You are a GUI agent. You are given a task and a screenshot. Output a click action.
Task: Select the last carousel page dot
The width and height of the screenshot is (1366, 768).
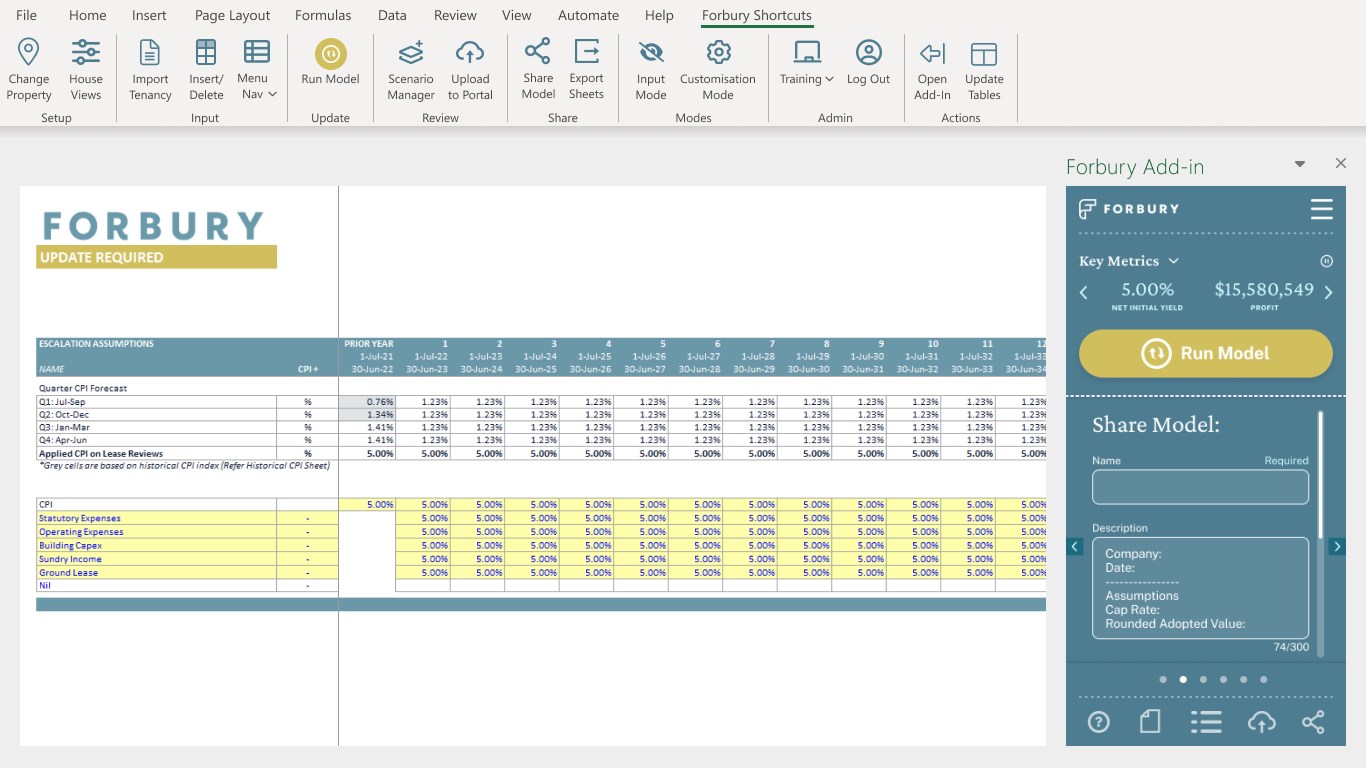(1264, 680)
